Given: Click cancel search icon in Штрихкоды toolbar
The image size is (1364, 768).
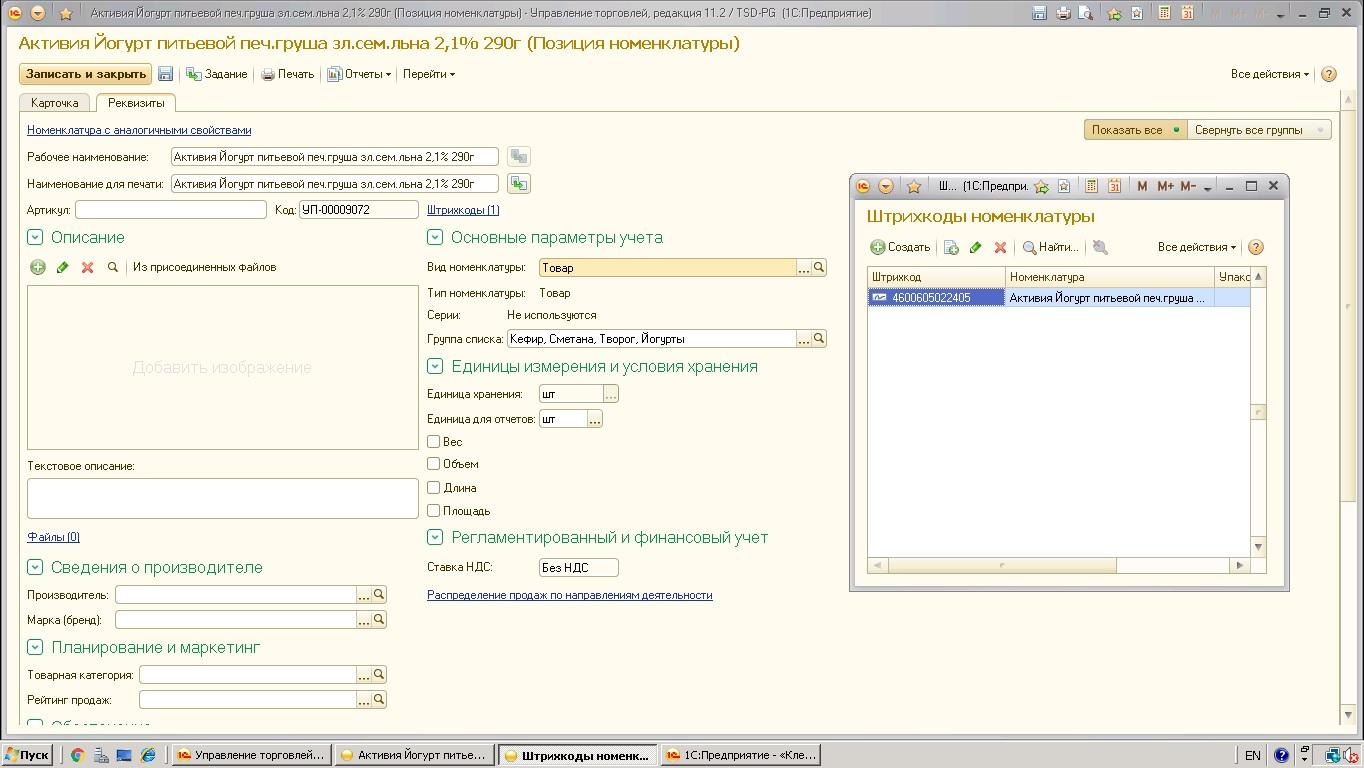Looking at the screenshot, I should click(1100, 247).
